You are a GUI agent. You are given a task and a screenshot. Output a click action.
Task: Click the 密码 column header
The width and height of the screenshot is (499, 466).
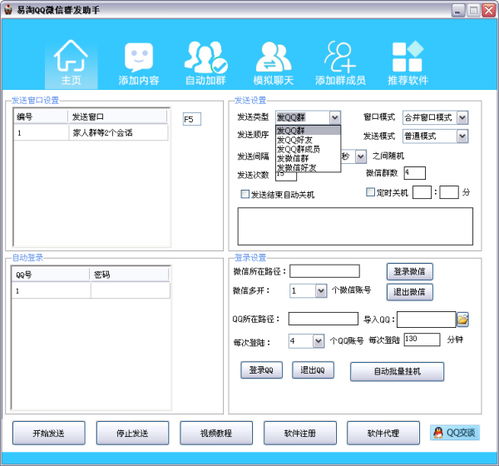tap(130, 275)
